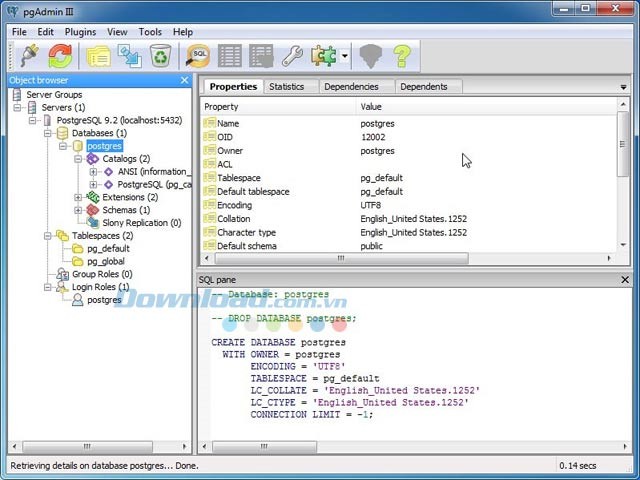Click the Schemas red icon in tree
This screenshot has width=640, height=480.
[x=93, y=210]
